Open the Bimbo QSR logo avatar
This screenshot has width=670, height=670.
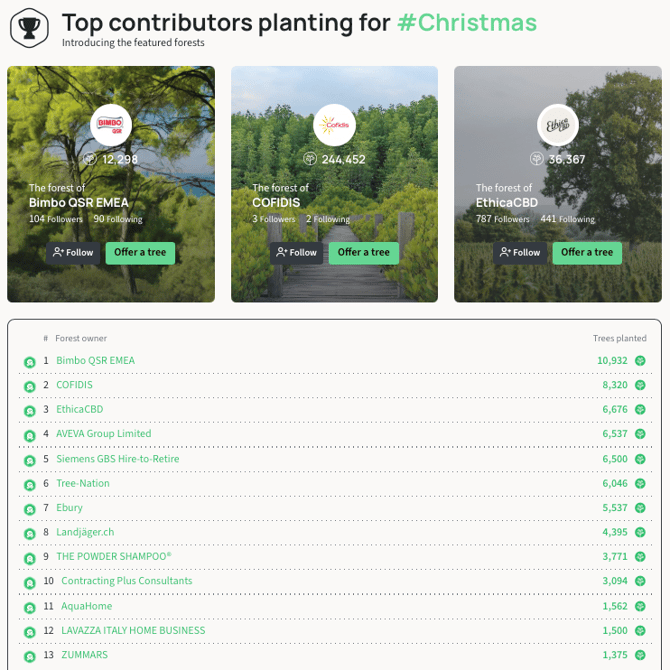click(111, 125)
